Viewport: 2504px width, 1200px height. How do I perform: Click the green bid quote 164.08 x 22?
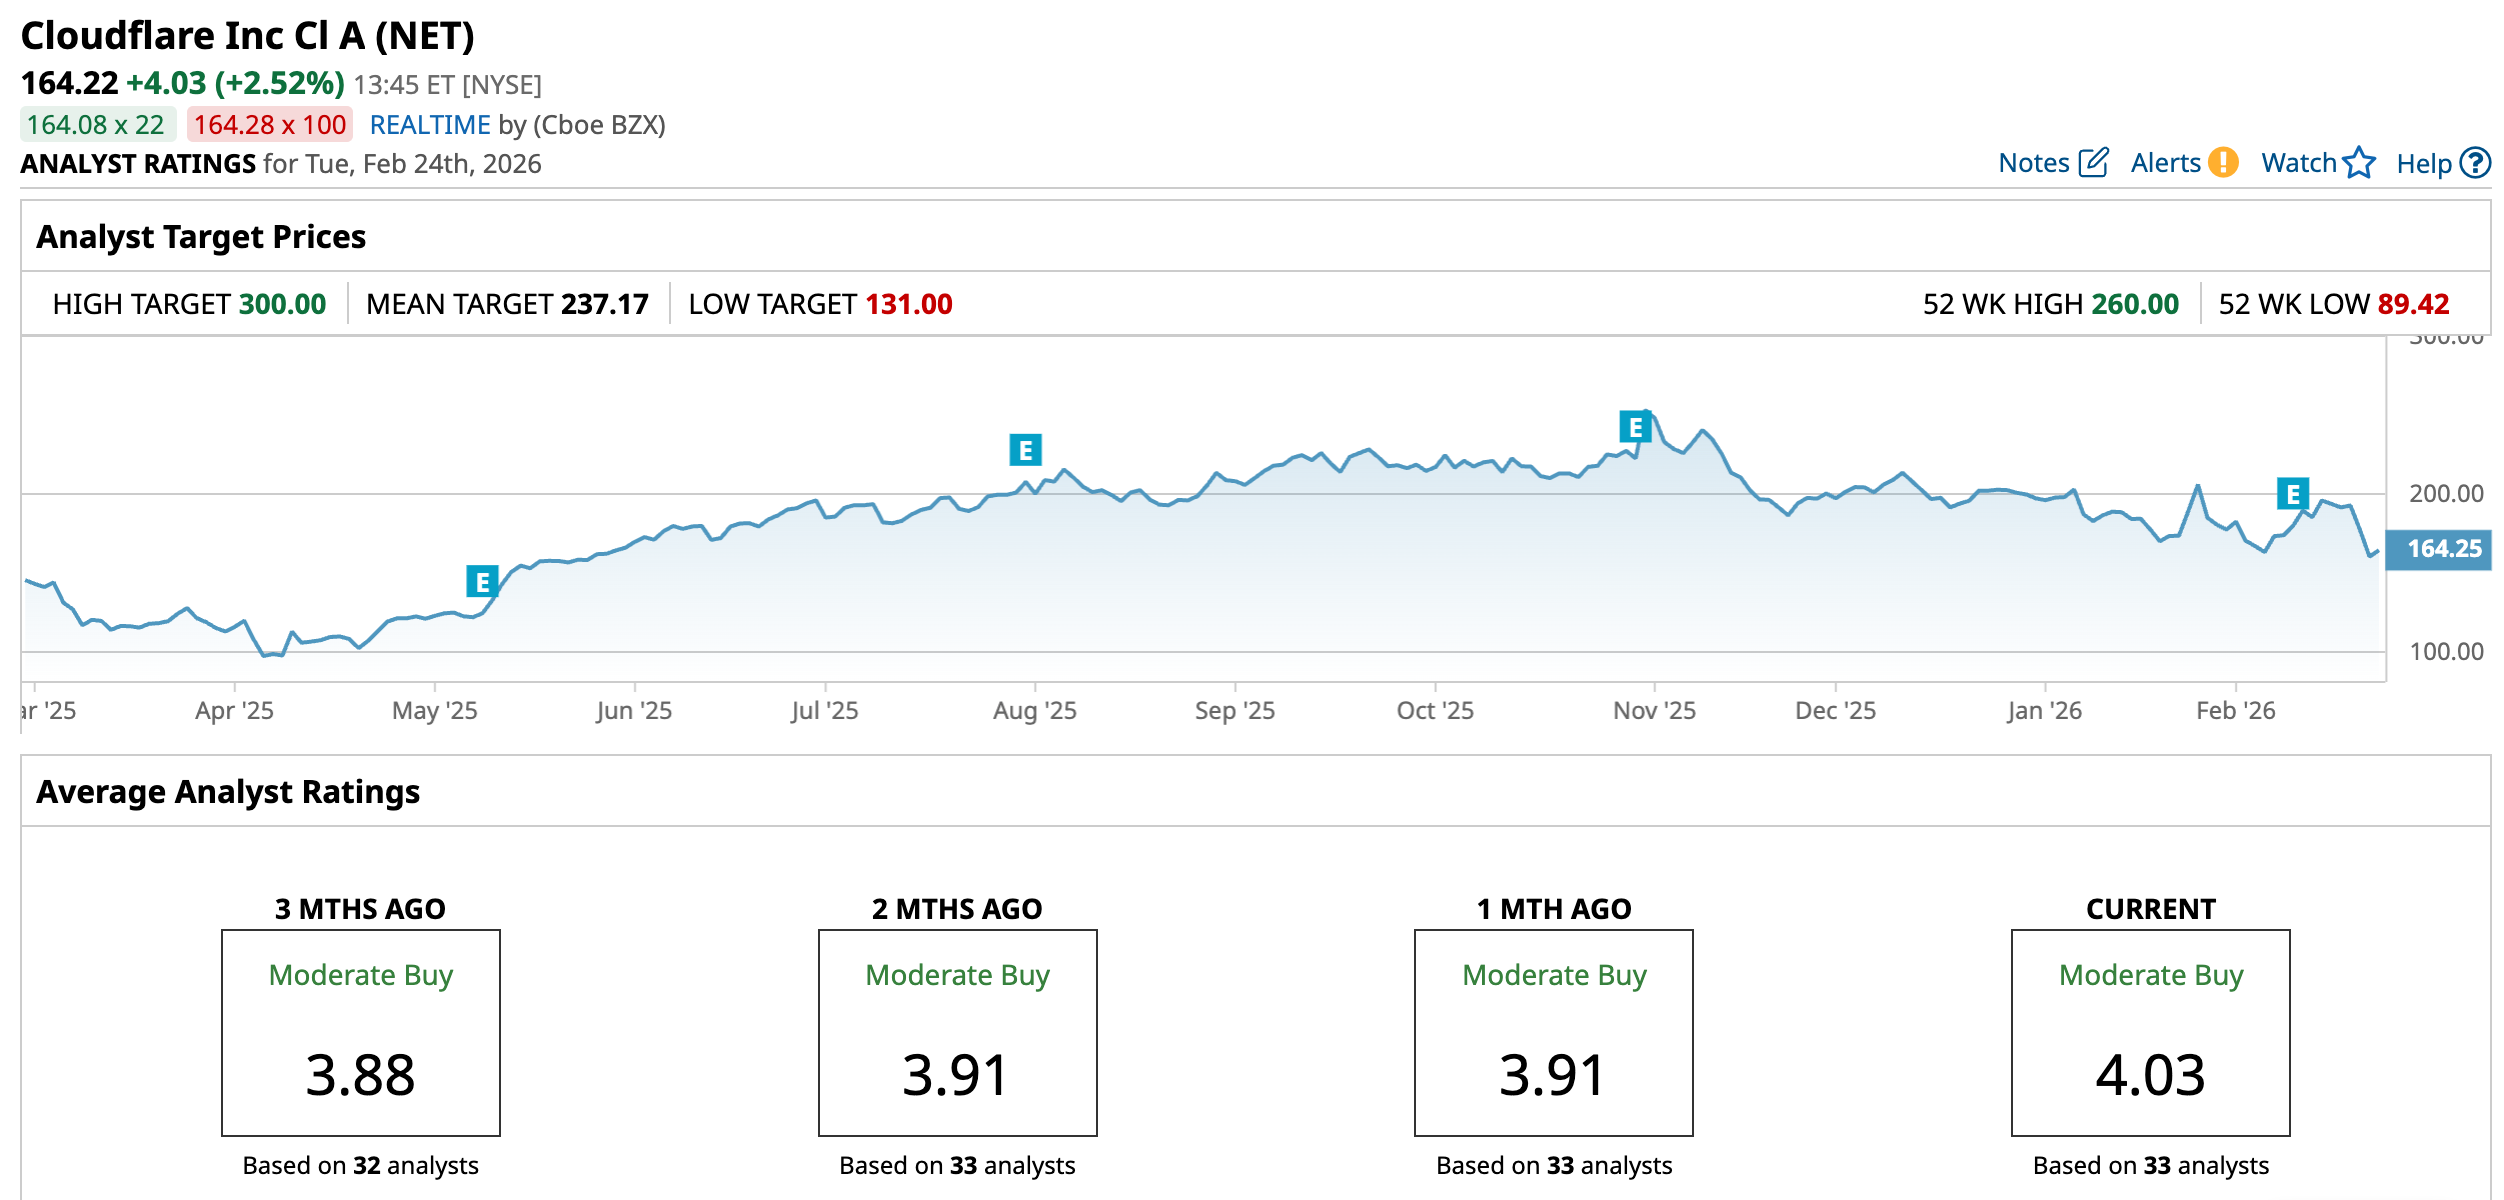96,125
